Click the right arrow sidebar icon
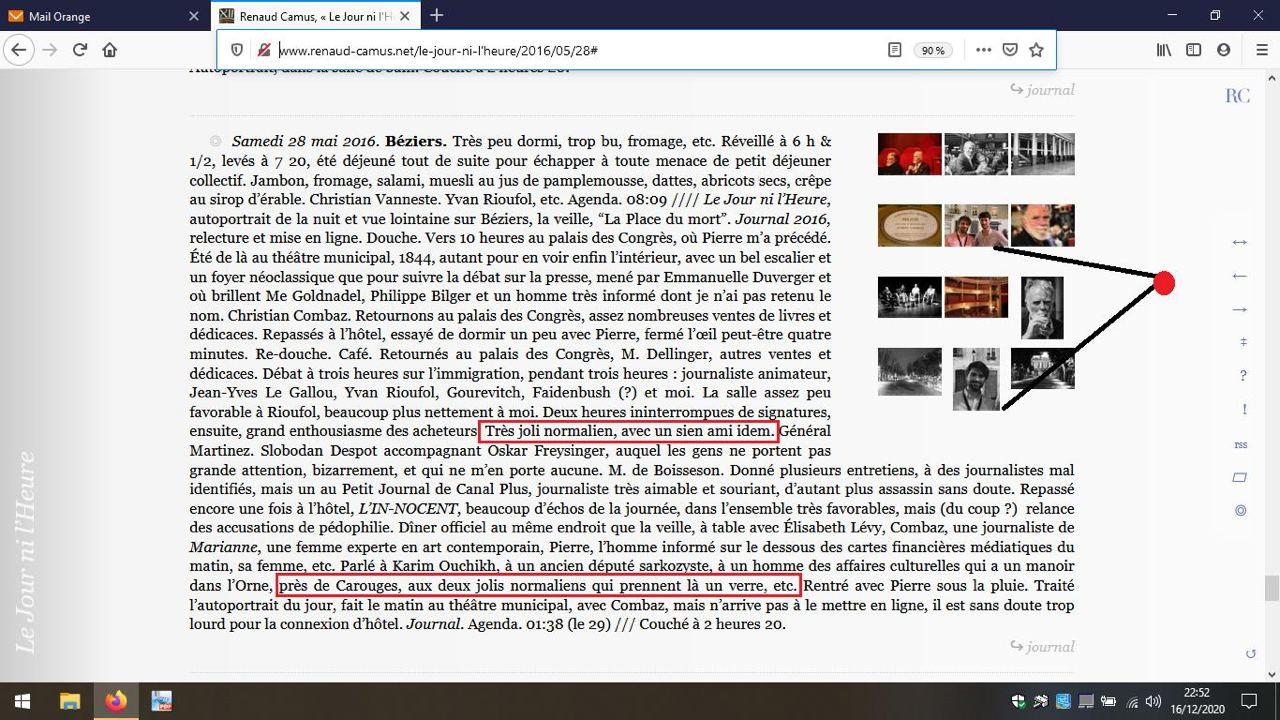The image size is (1280, 720). 1240,310
